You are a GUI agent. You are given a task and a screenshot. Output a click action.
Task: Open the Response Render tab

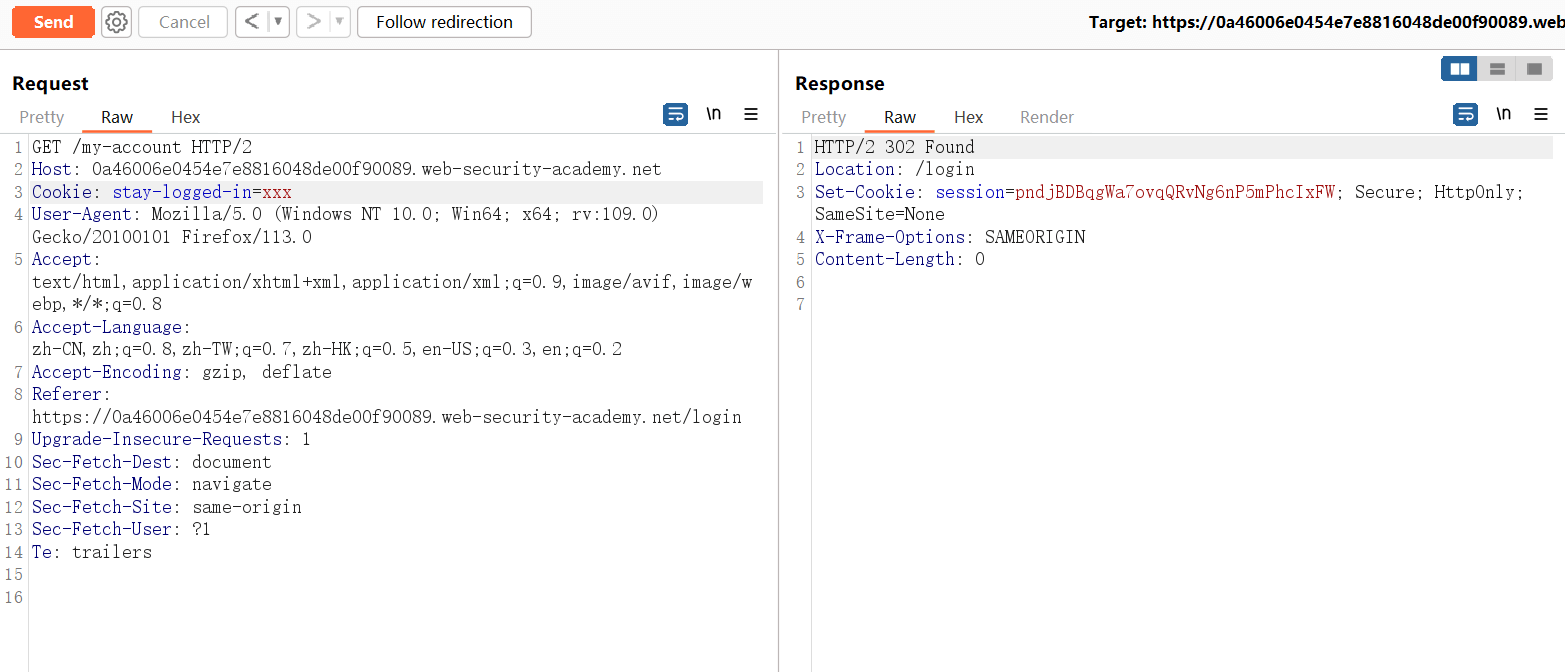coord(1047,117)
